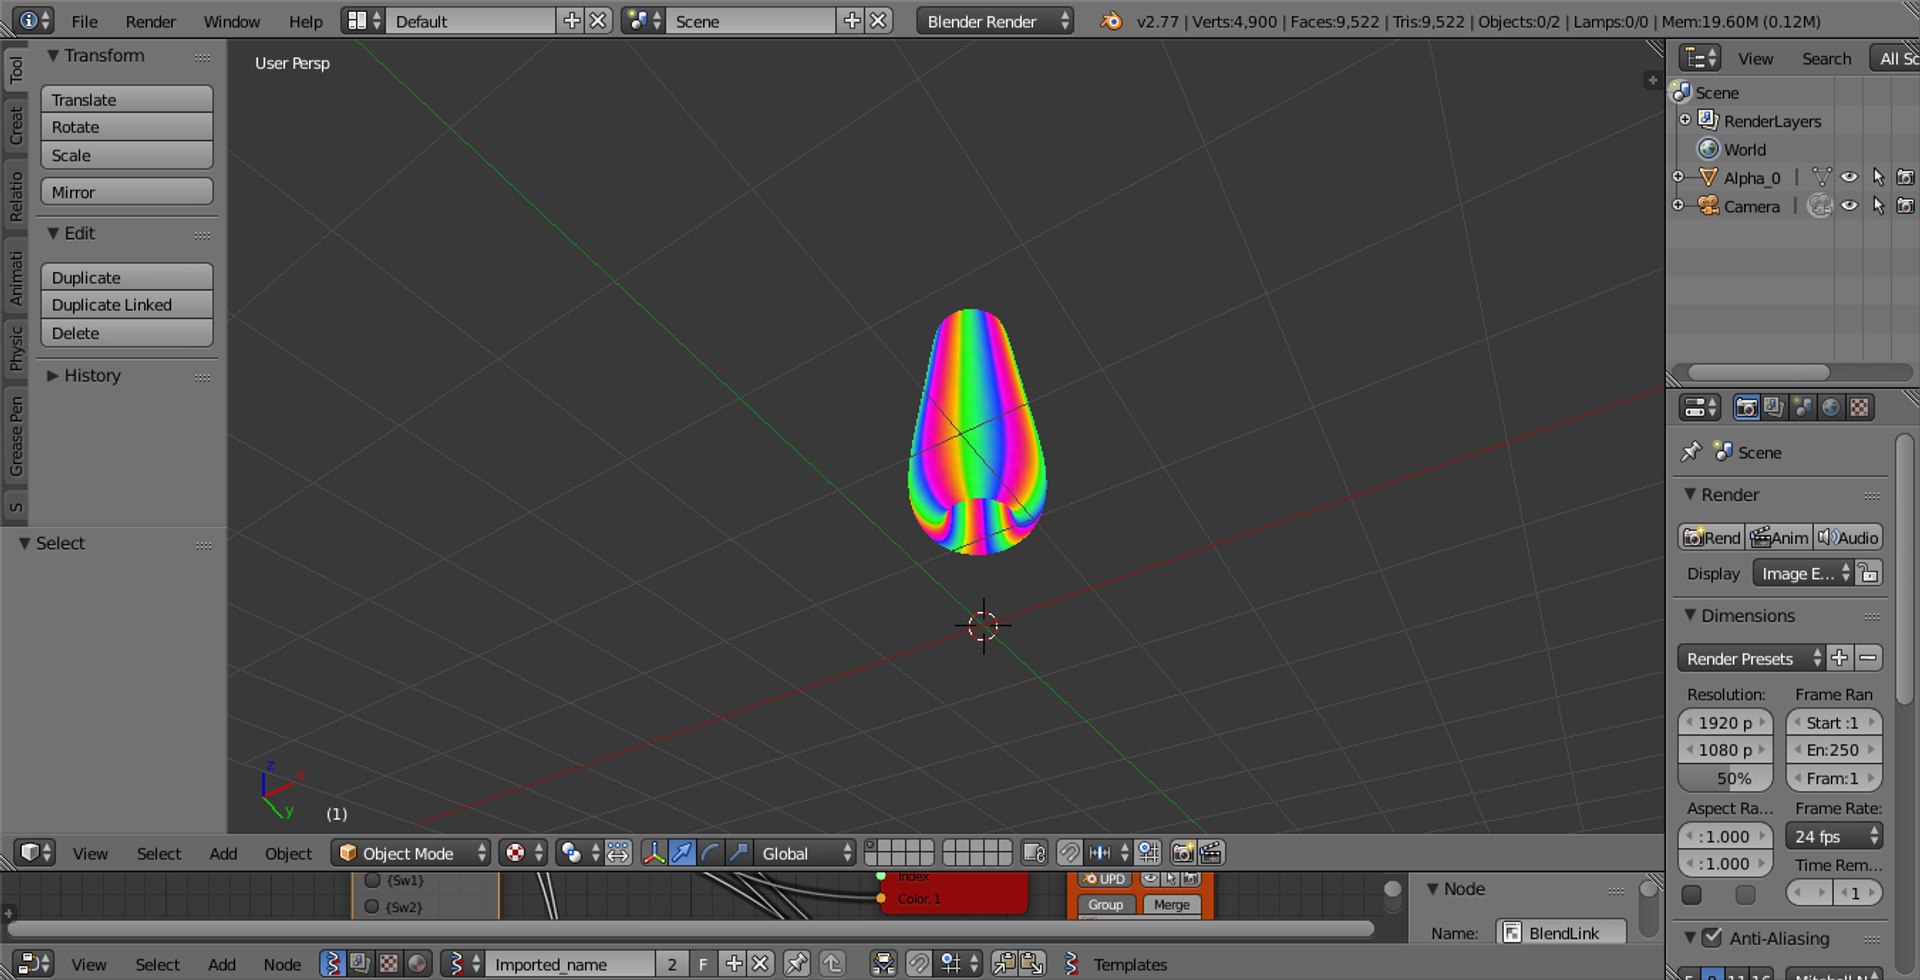This screenshot has height=980, width=1920.
Task: Select the translate manipulator arrow icon
Action: pos(682,853)
